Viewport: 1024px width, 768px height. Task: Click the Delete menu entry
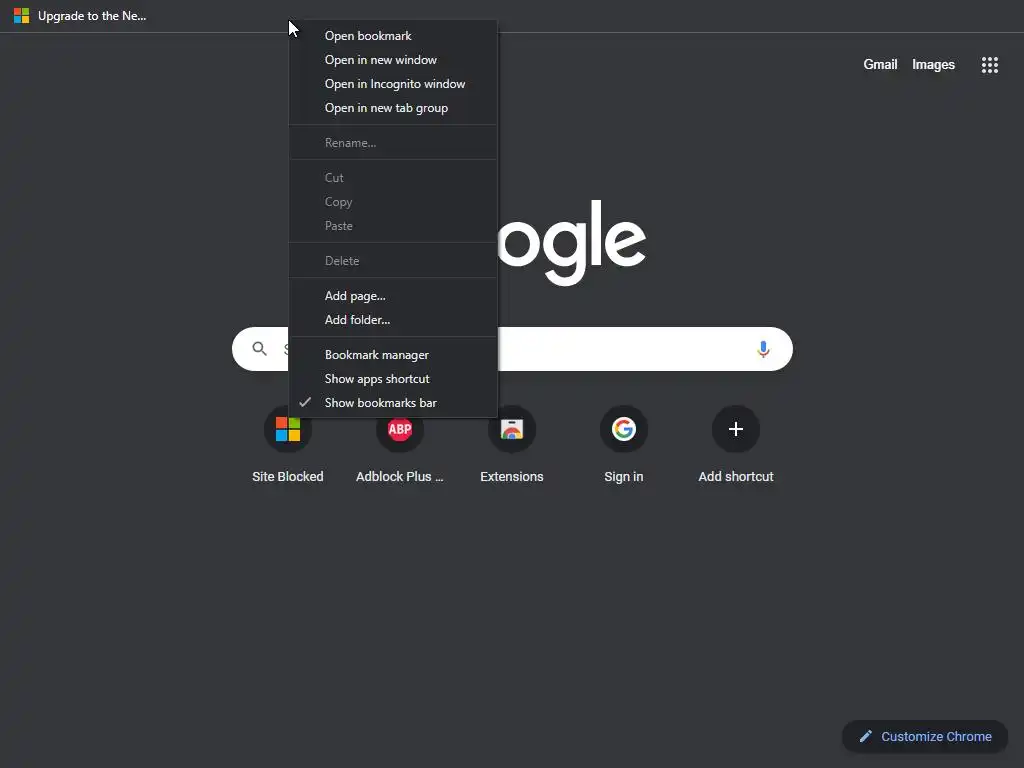tap(393, 261)
